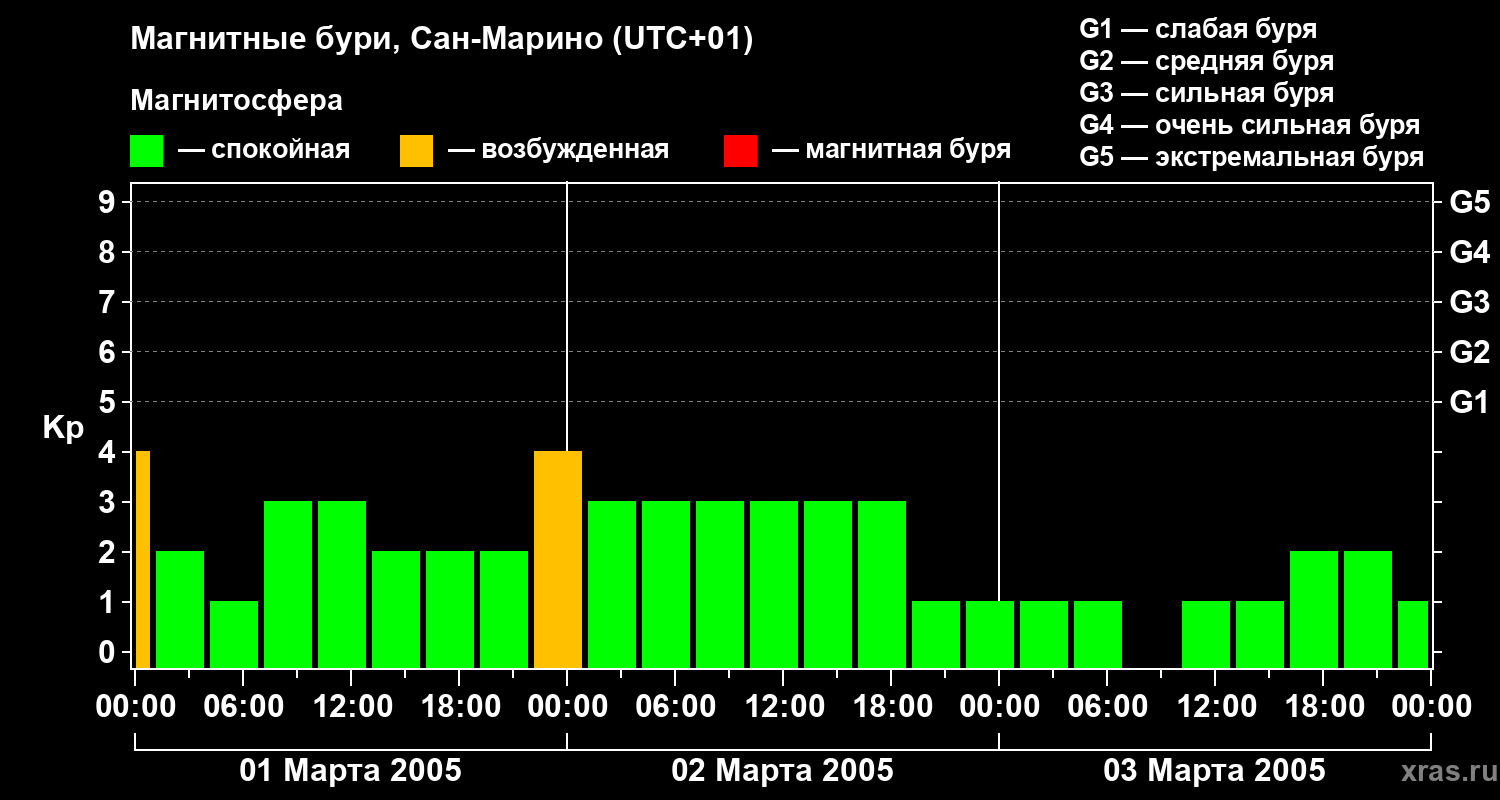Click the 'Kp' y-axis label

[63, 428]
